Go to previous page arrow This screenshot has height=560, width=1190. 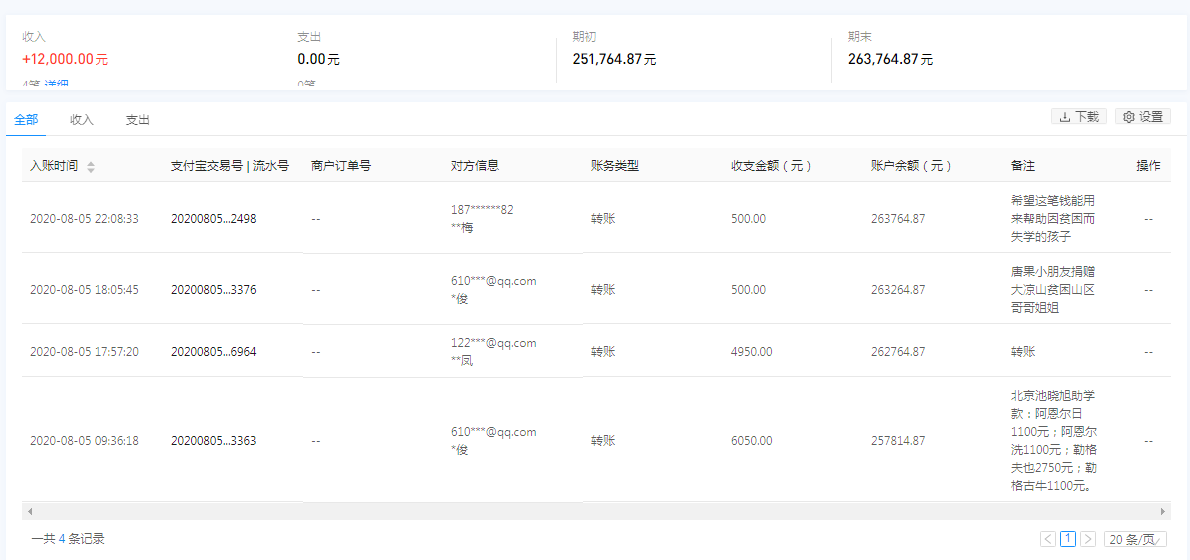tap(1048, 539)
